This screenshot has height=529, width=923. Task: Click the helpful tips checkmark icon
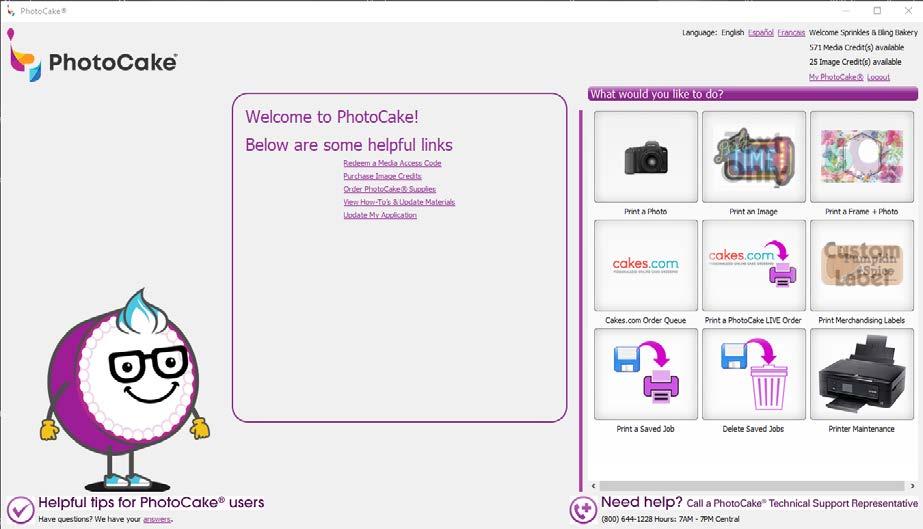tap(21, 510)
